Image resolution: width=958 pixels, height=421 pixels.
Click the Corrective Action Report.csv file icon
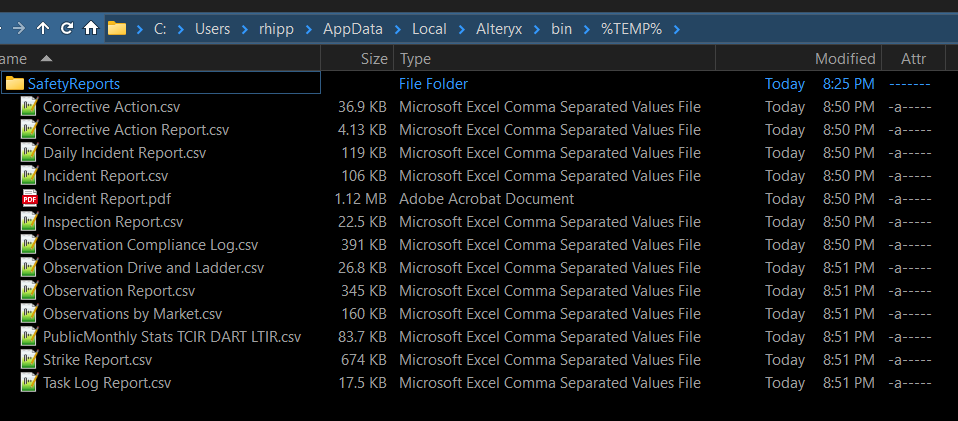pyautogui.click(x=29, y=130)
